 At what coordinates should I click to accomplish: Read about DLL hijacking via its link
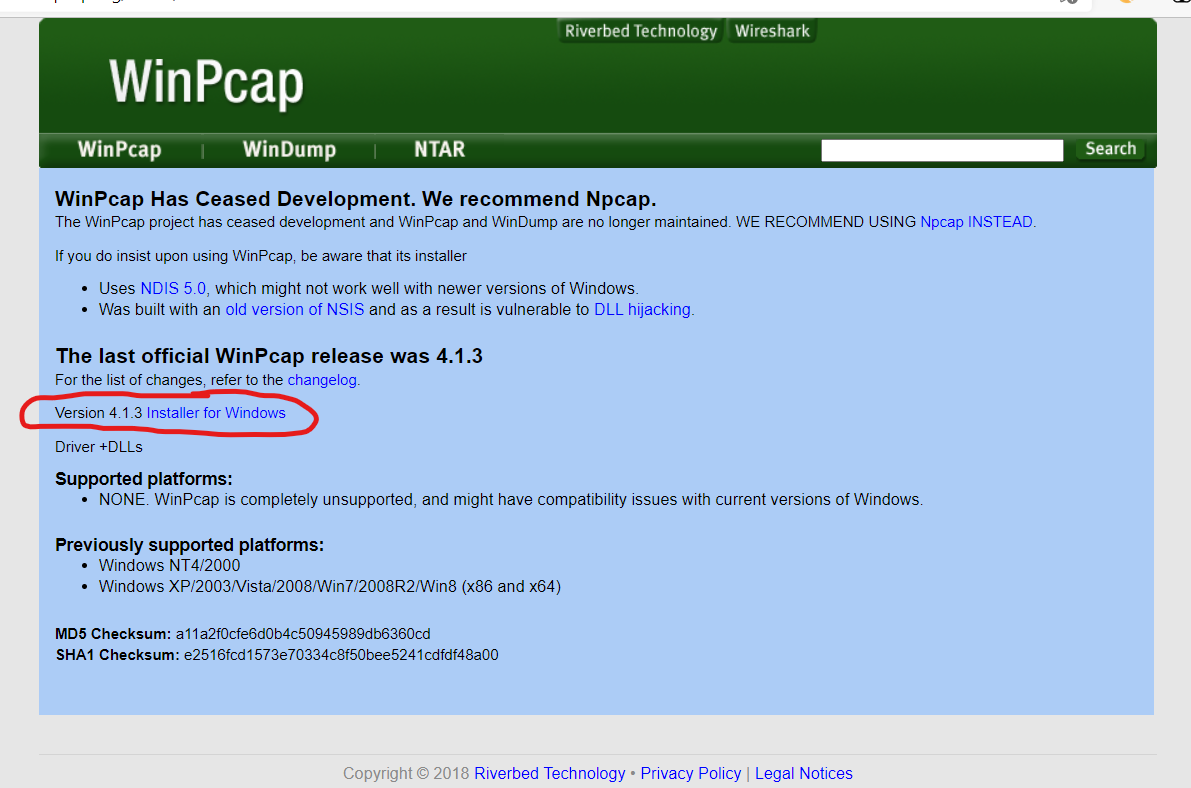pyautogui.click(x=641, y=309)
